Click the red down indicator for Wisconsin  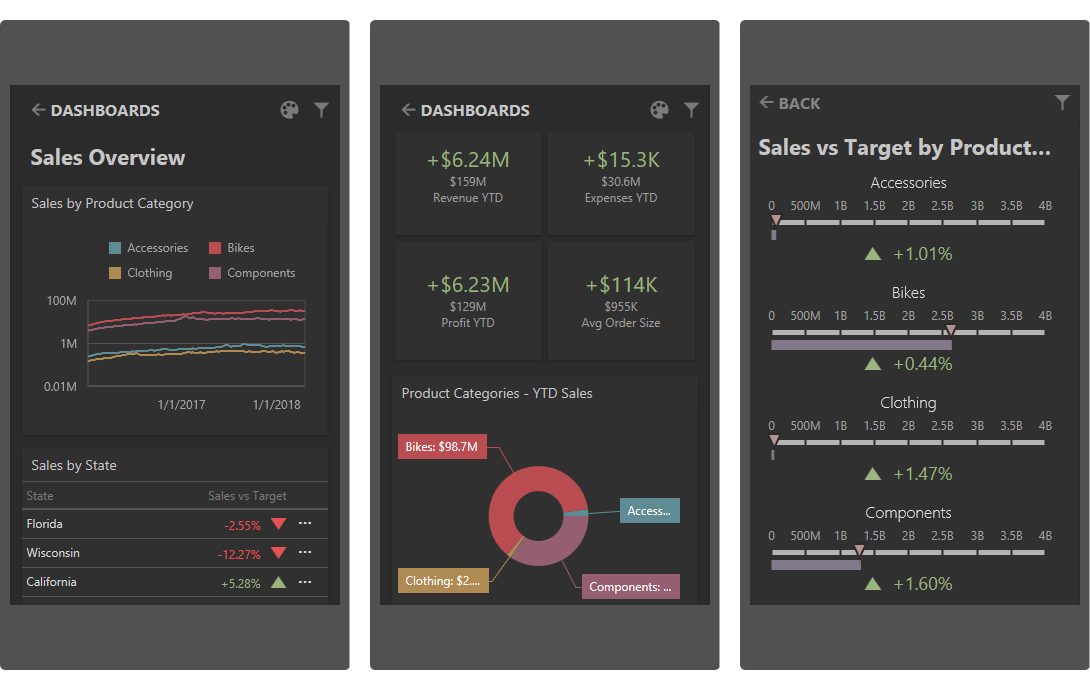279,553
